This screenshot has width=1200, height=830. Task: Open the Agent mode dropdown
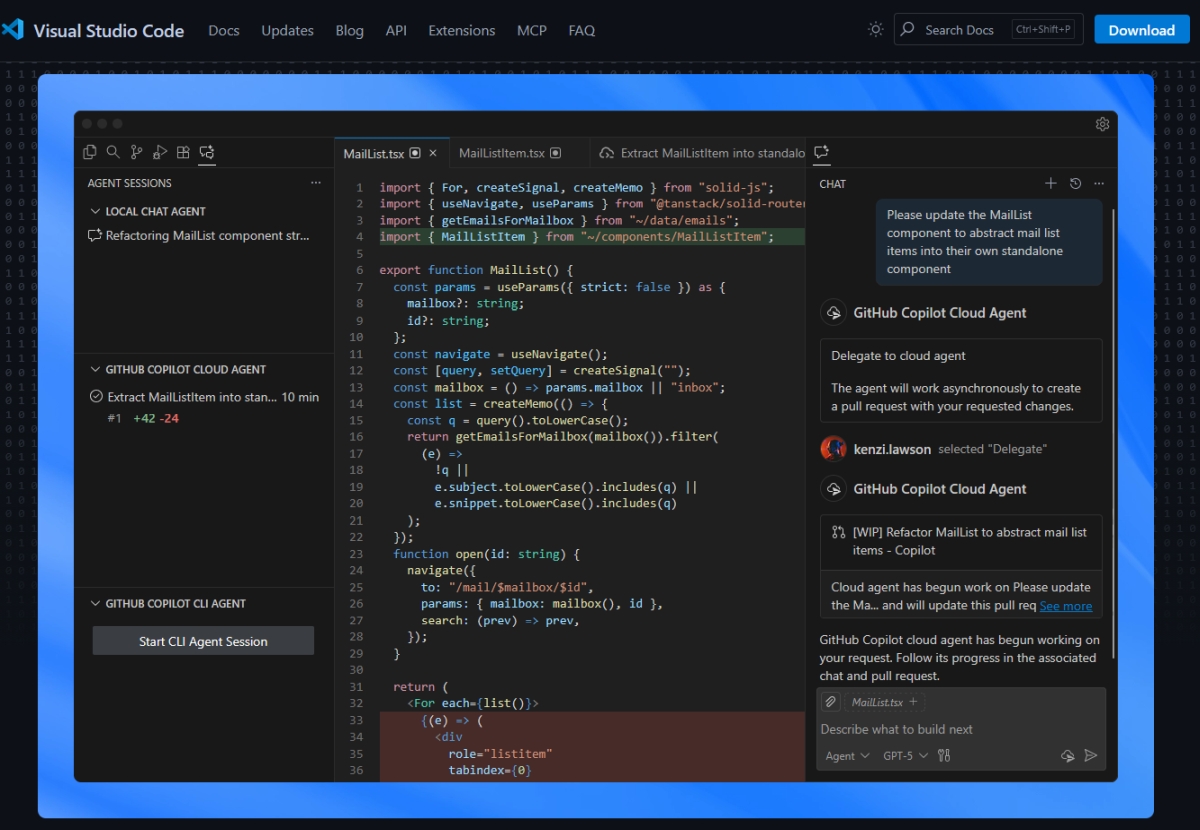pos(847,756)
